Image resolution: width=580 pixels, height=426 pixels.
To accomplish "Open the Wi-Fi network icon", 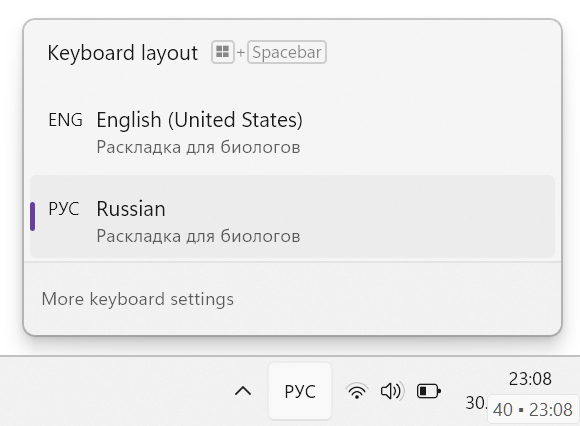I will pos(357,391).
